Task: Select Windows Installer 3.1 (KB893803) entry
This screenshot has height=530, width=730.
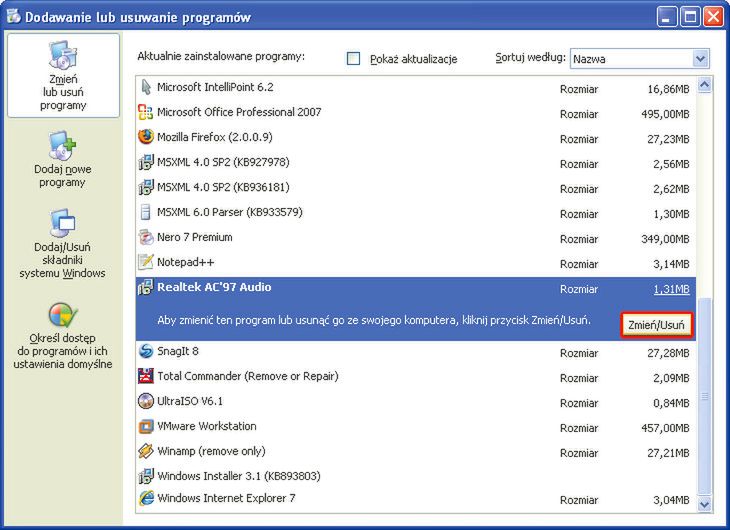Action: click(x=416, y=476)
